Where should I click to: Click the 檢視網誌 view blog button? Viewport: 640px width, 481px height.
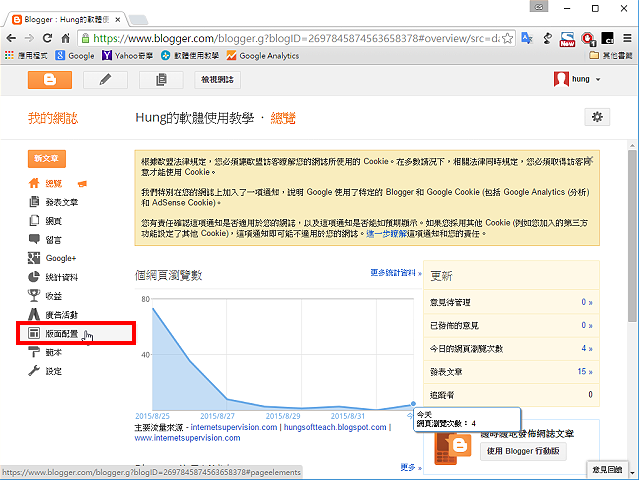point(217,80)
